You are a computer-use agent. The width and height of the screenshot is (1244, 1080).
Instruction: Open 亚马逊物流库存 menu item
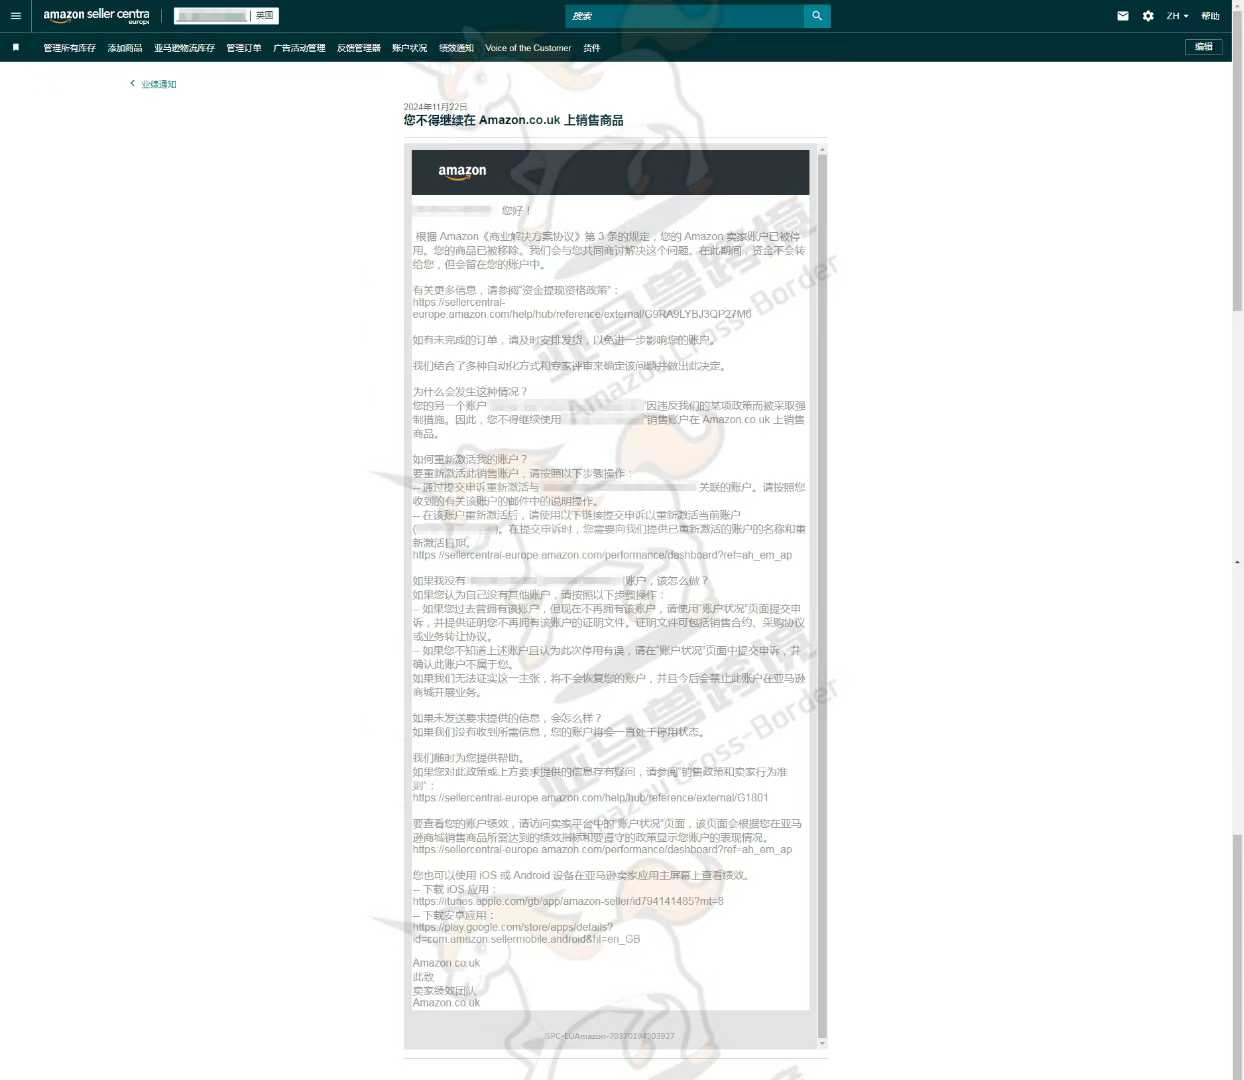coord(184,48)
